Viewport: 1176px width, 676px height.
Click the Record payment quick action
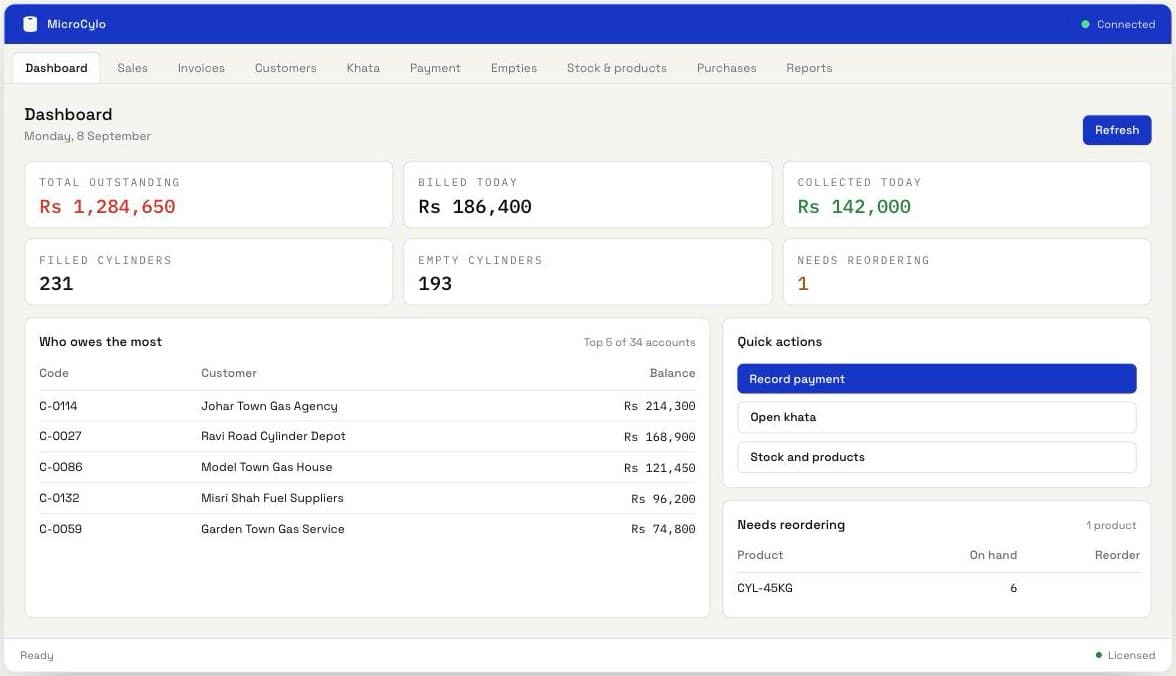[937, 379]
